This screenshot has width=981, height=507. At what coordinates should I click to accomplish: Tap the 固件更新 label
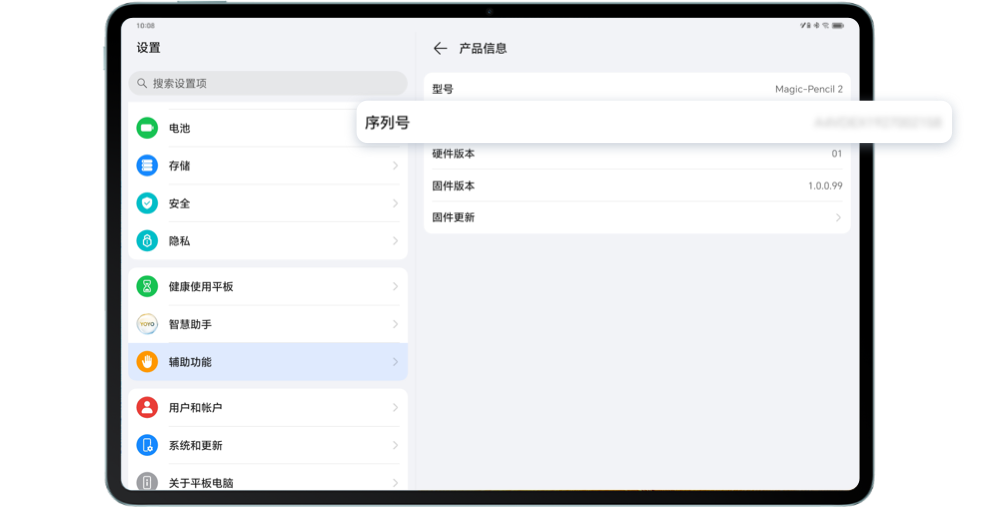pyautogui.click(x=453, y=217)
